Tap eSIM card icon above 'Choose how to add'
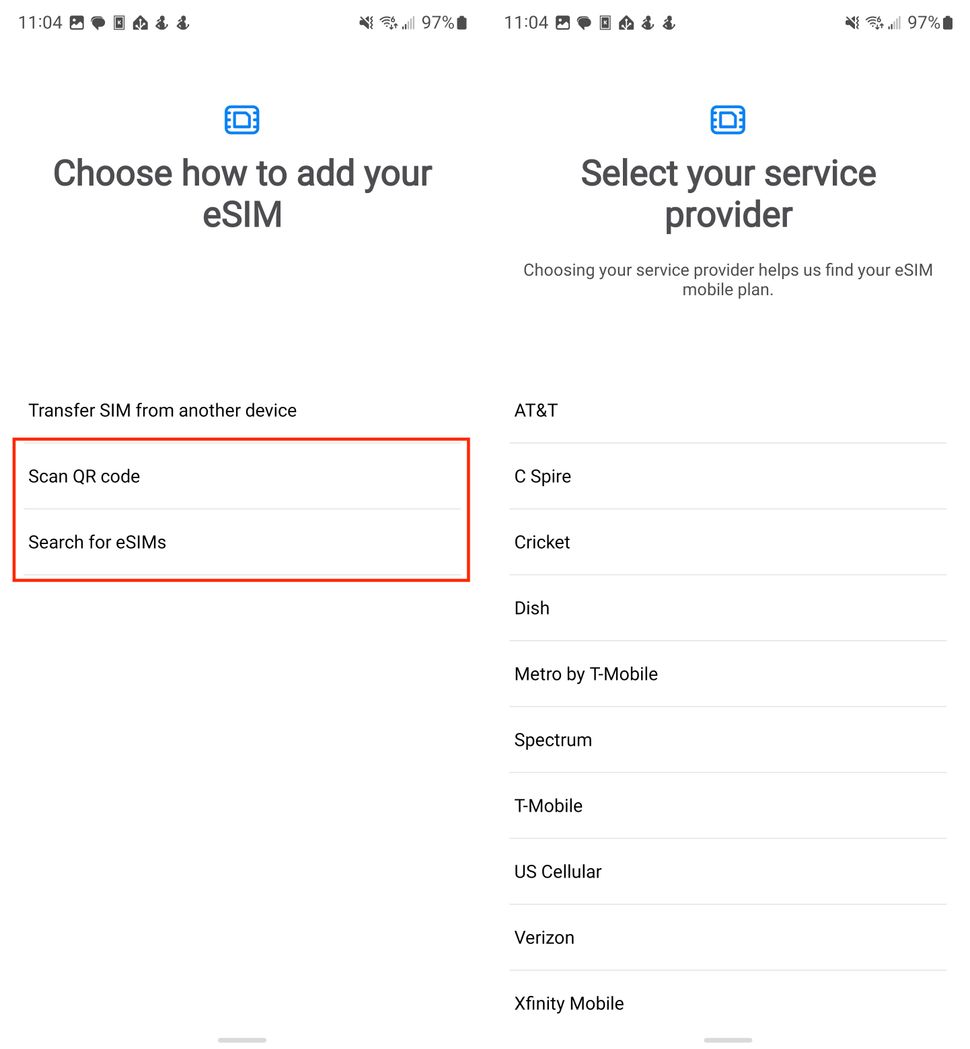This screenshot has width=970, height=1049. [x=242, y=120]
